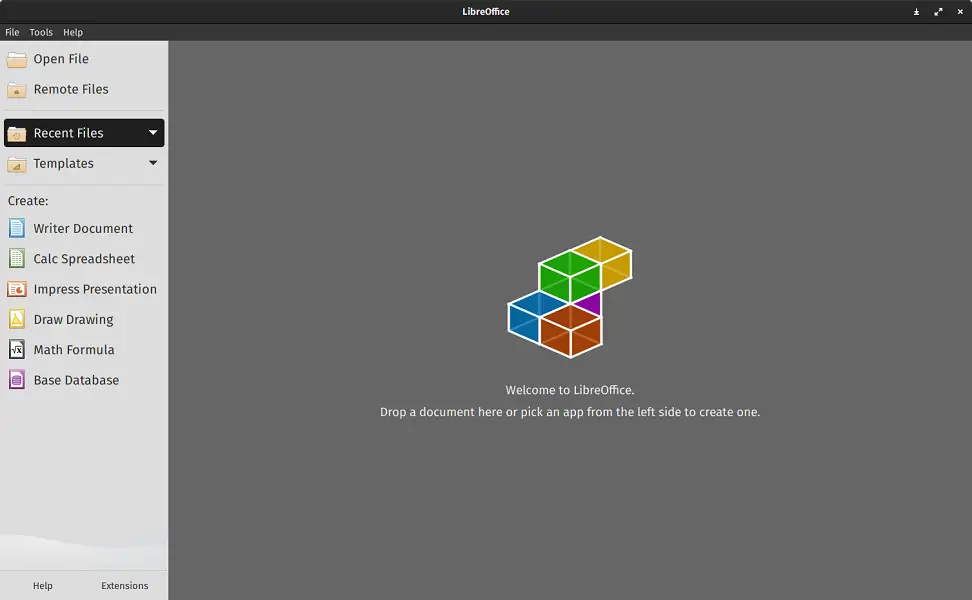
Task: Expand the Recent Files dropdown arrow
Action: click(152, 133)
